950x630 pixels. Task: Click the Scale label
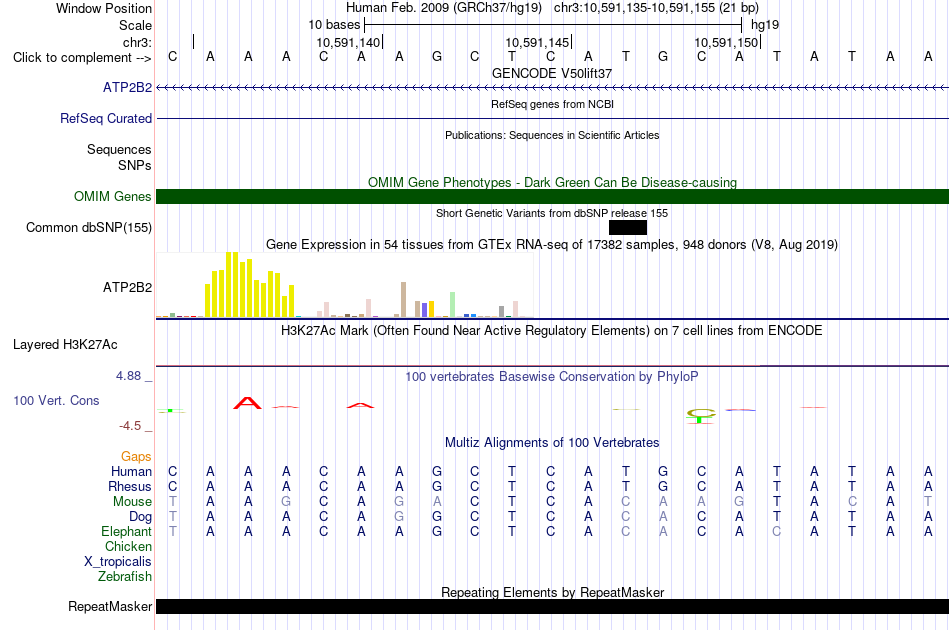pos(135,25)
